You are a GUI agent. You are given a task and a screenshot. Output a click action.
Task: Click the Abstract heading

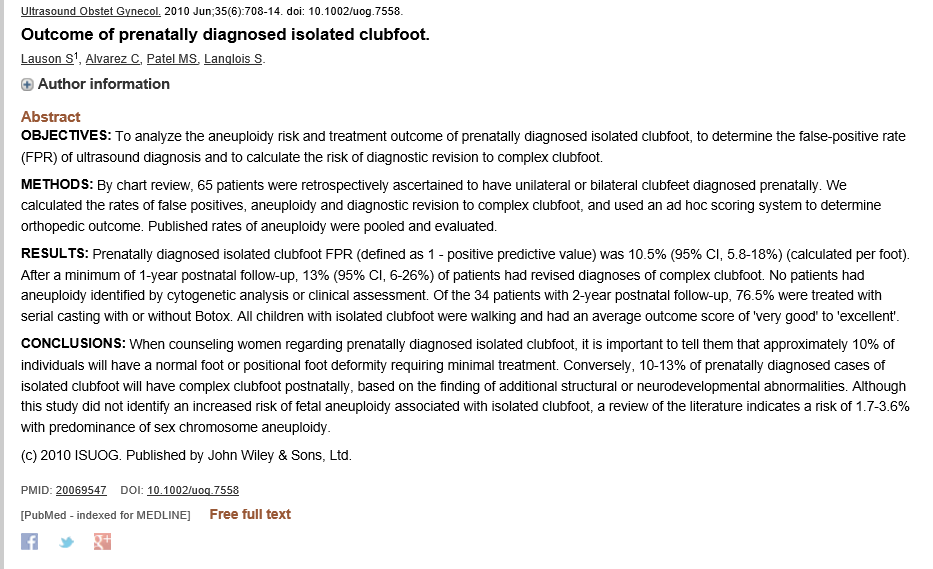click(x=51, y=117)
